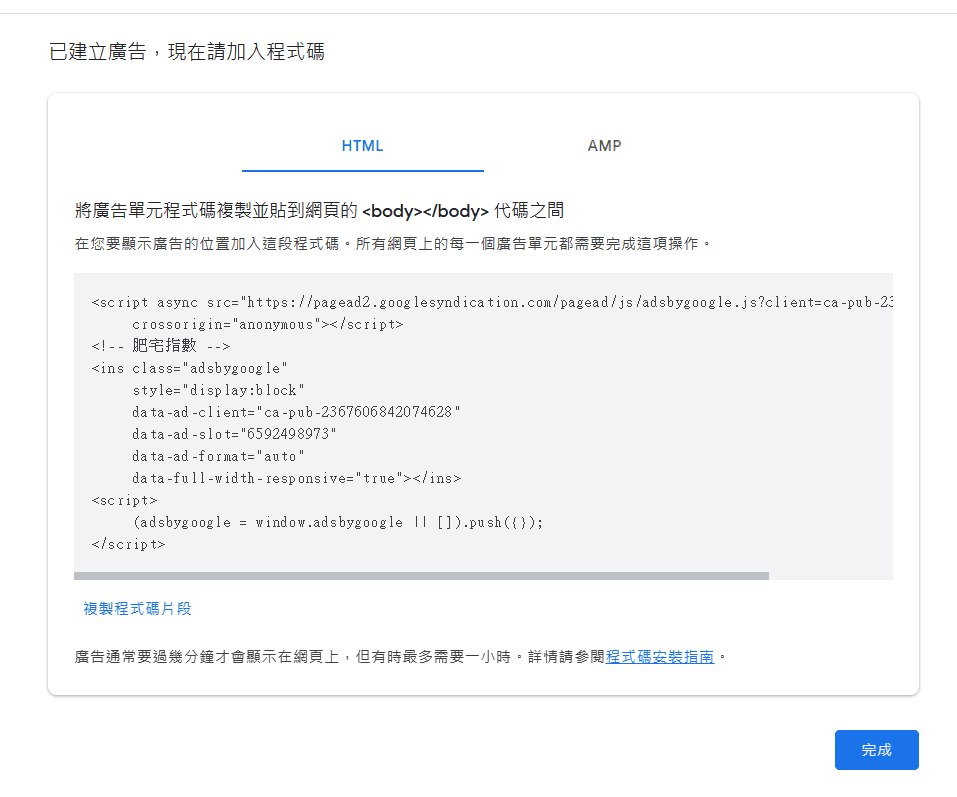Viewport: 957px width, 797px height.
Task: Click the horizontal scrollbar under the code
Action: pyautogui.click(x=420, y=575)
